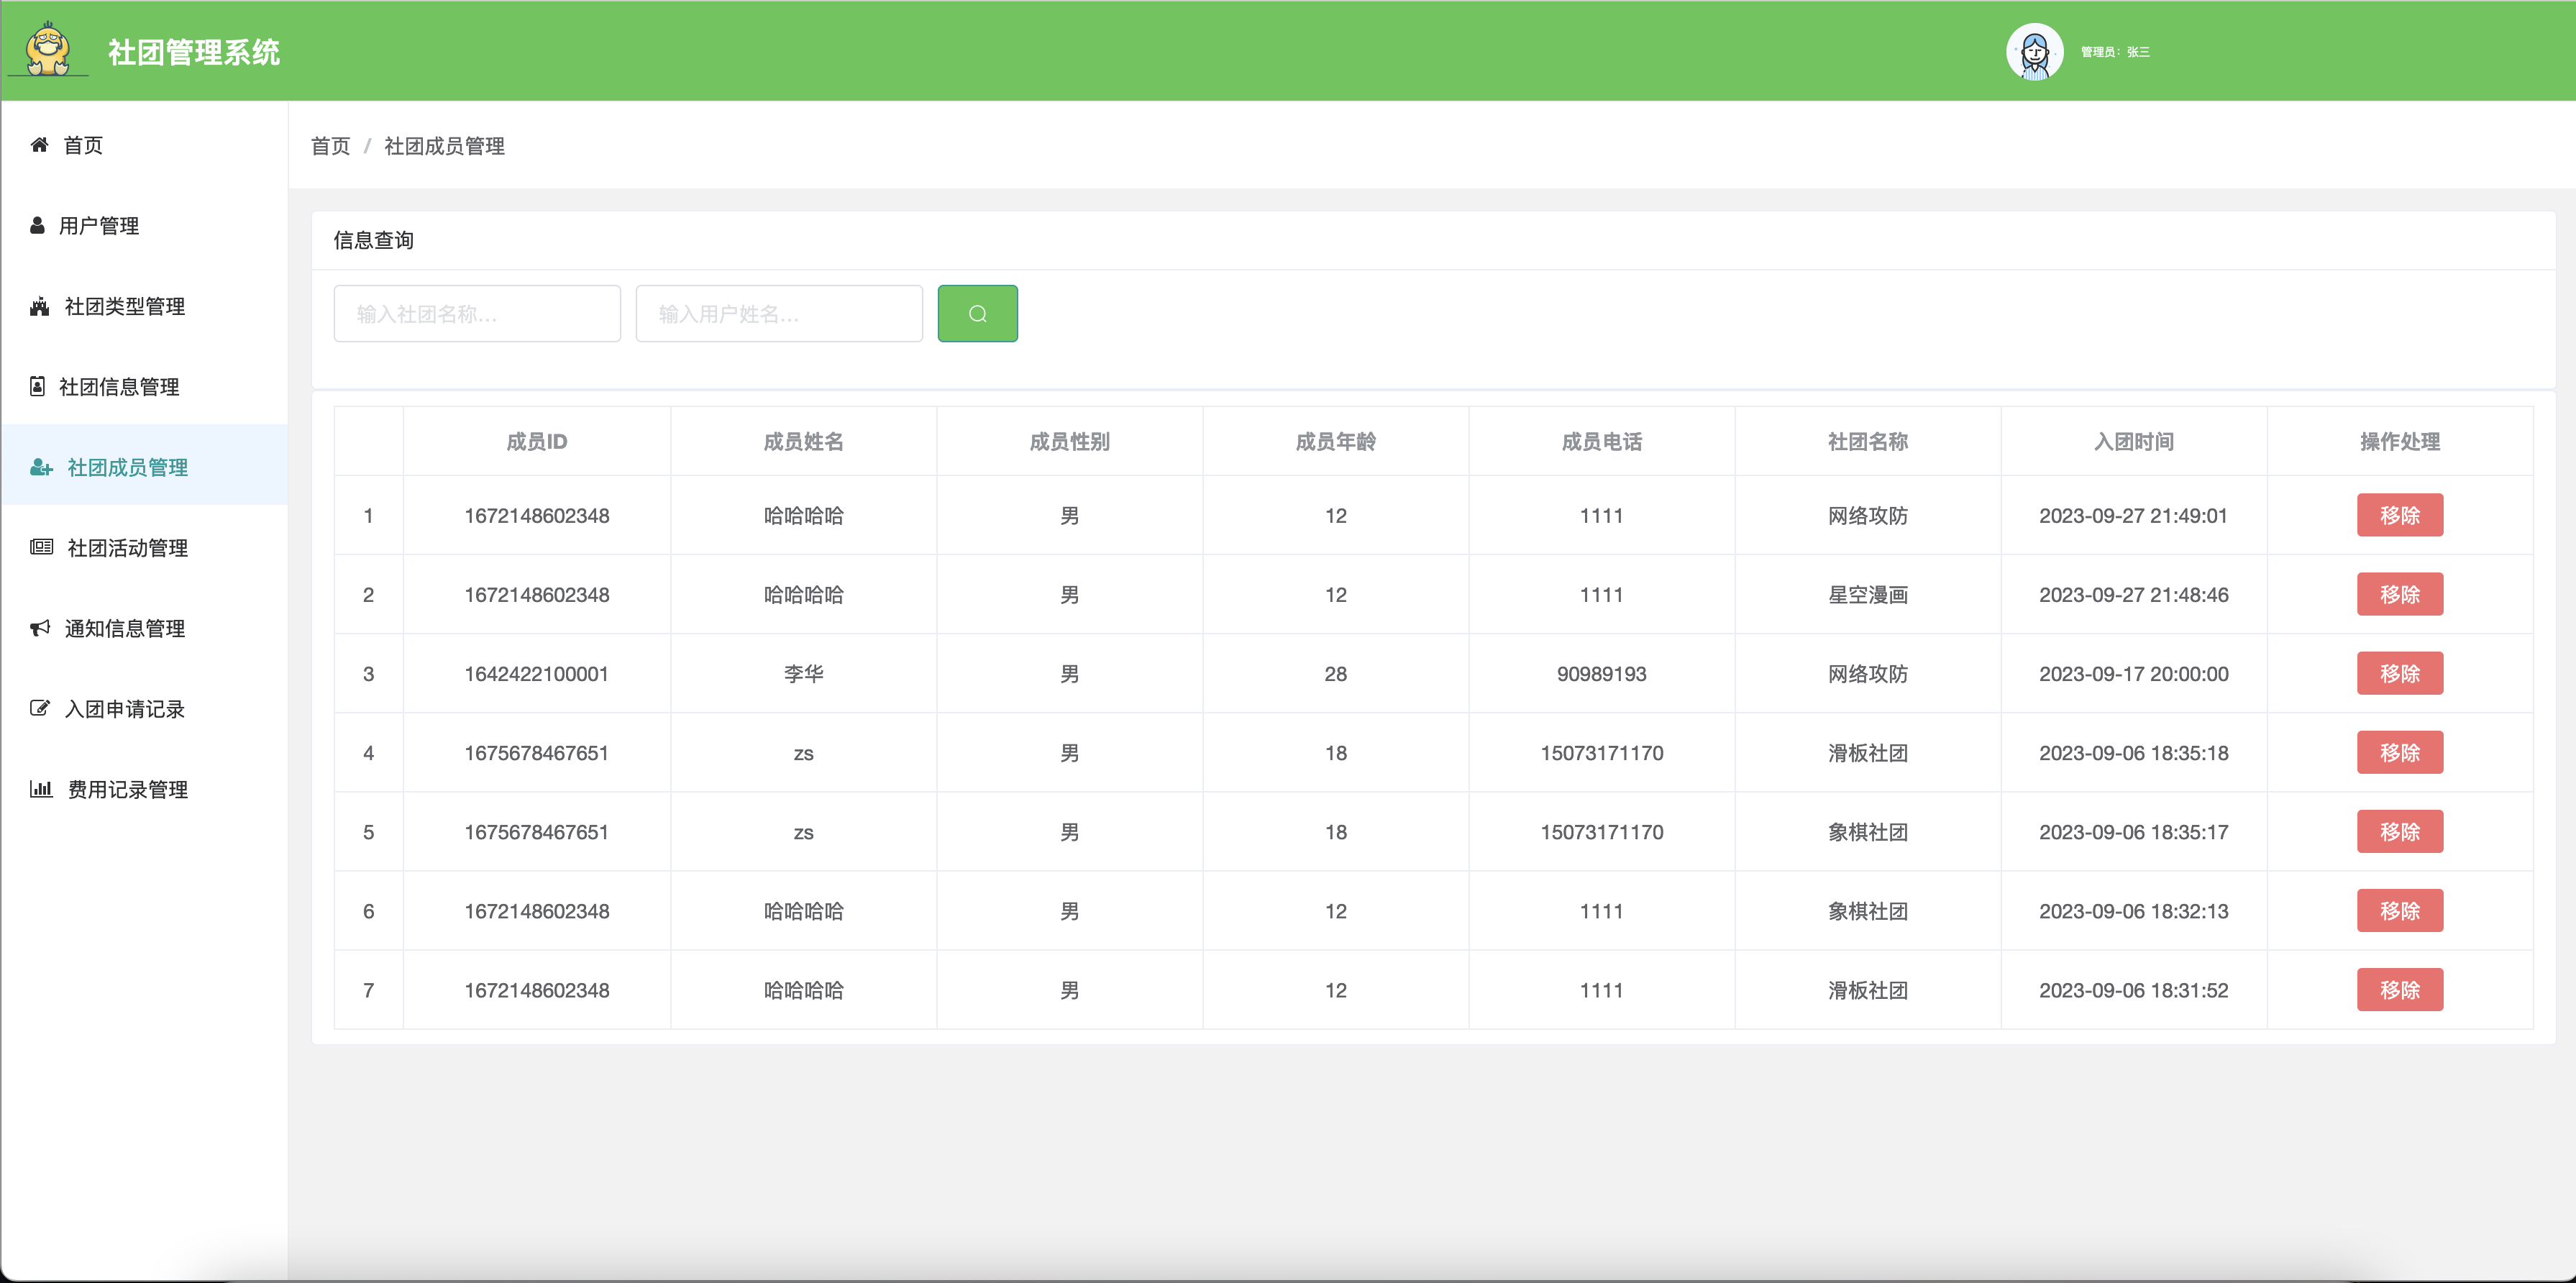Go to 社团类型管理 menu item

(144, 306)
